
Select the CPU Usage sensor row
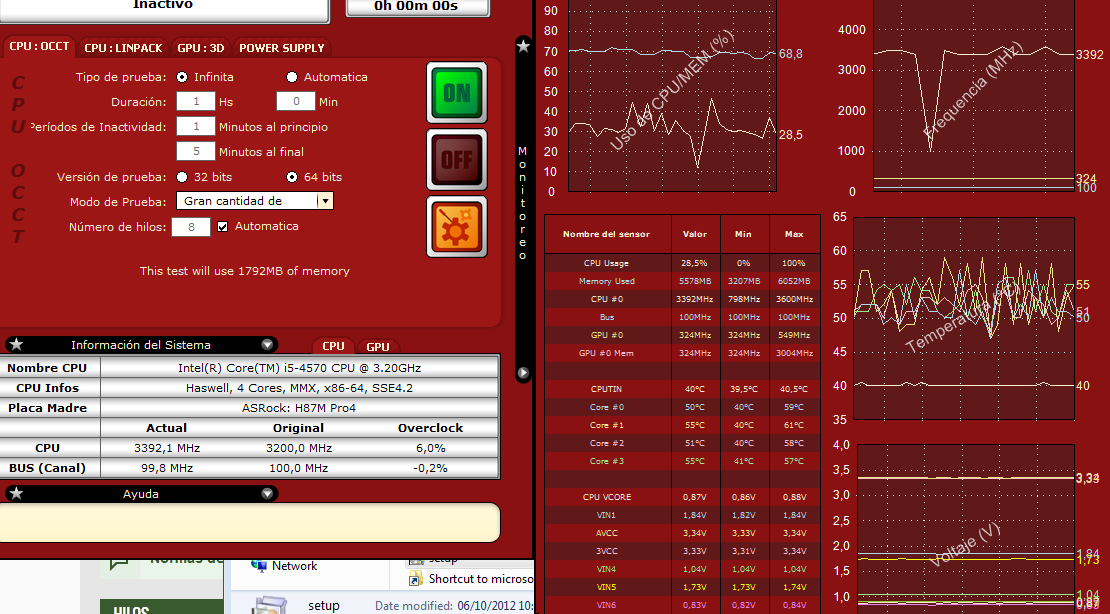click(x=682, y=263)
